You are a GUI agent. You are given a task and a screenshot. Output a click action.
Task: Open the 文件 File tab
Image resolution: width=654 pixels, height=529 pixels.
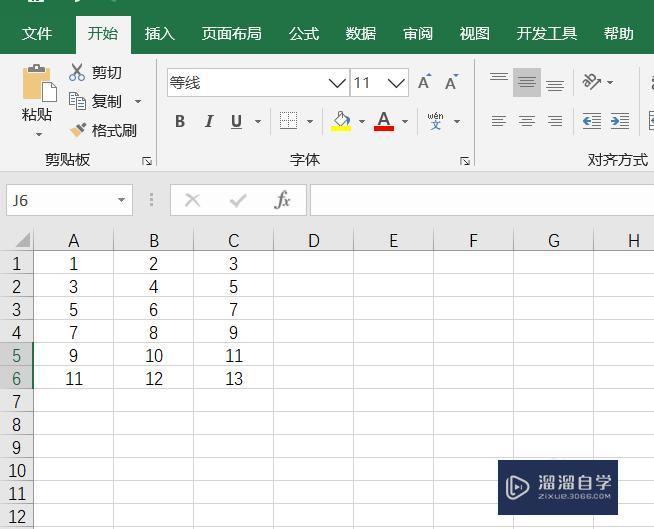[37, 33]
